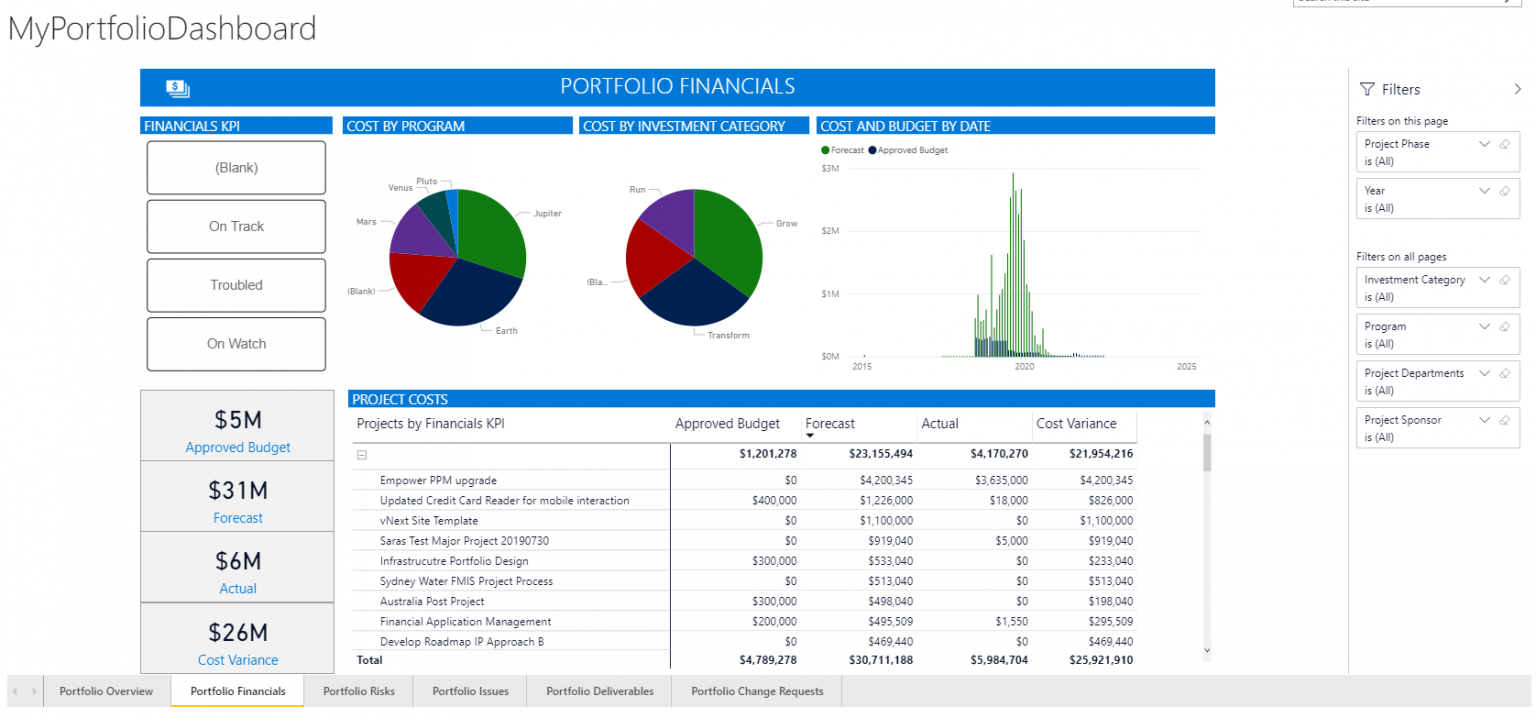Open the Project Phase filter dropdown

pos(1484,144)
